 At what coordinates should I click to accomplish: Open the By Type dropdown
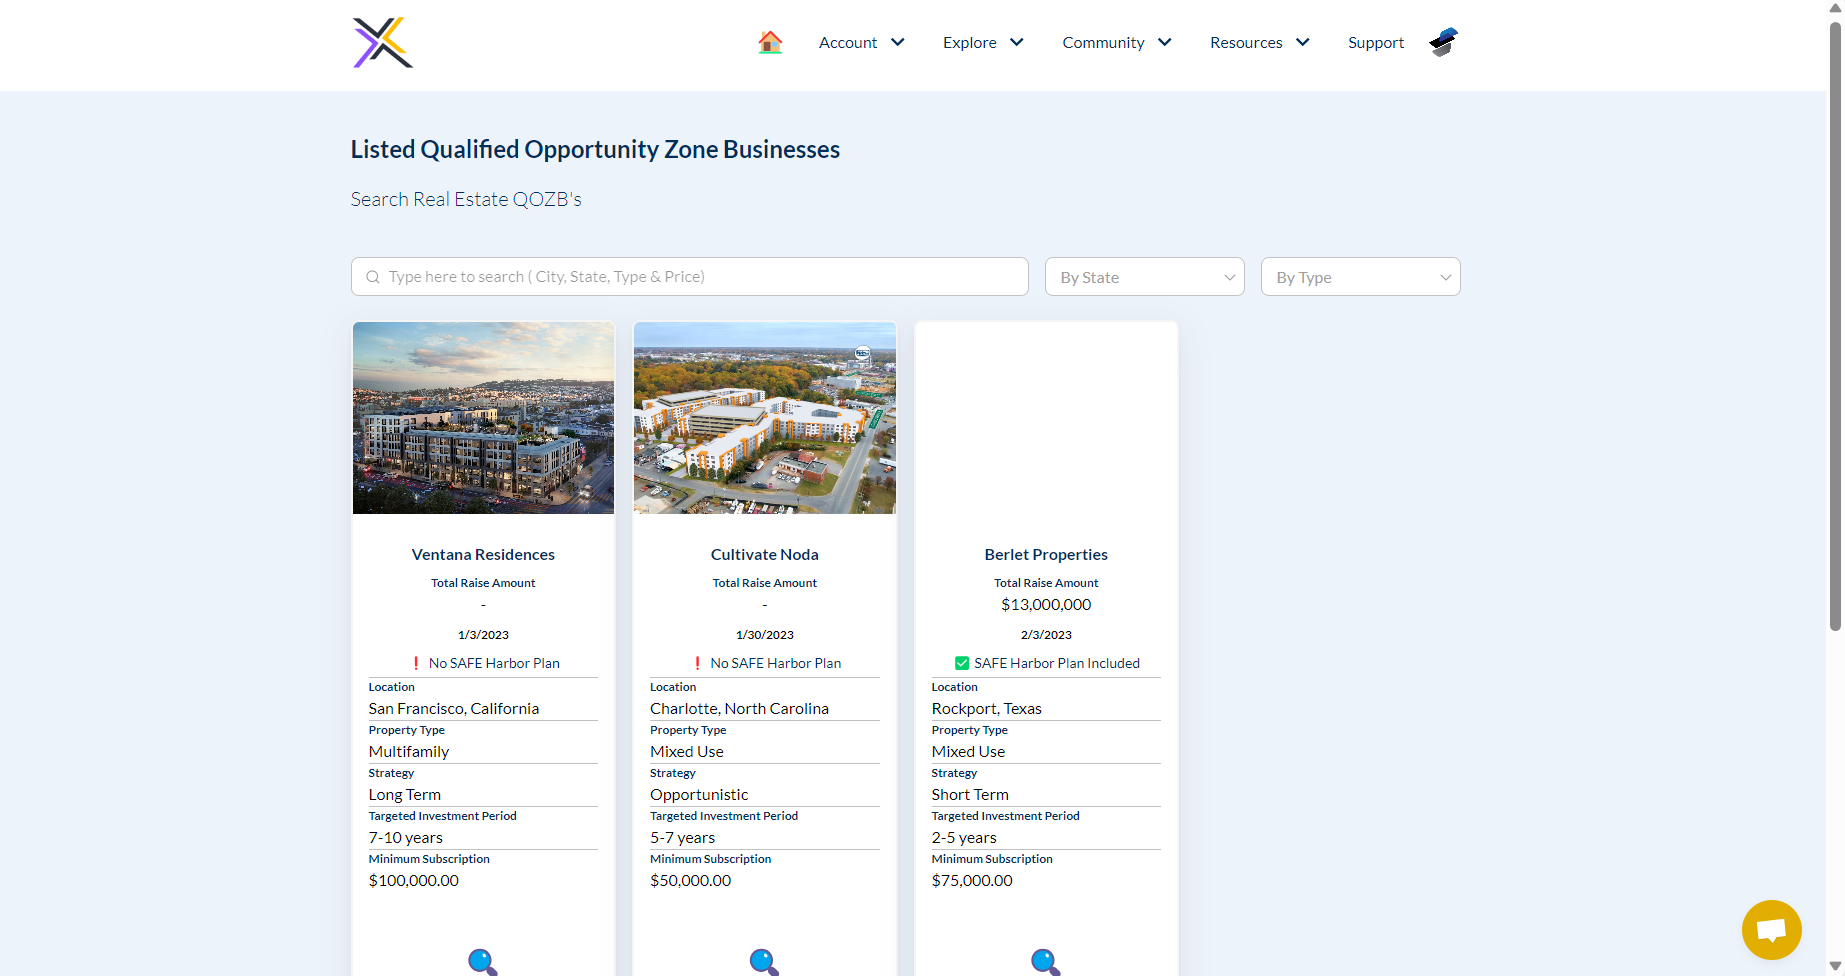1360,277
